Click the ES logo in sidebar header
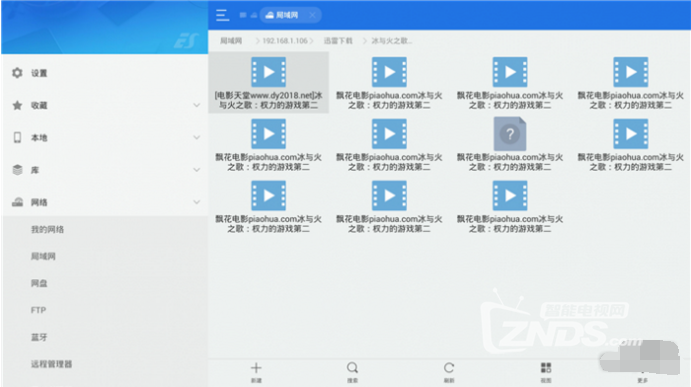Viewport: 691px width, 387px height. [186, 41]
